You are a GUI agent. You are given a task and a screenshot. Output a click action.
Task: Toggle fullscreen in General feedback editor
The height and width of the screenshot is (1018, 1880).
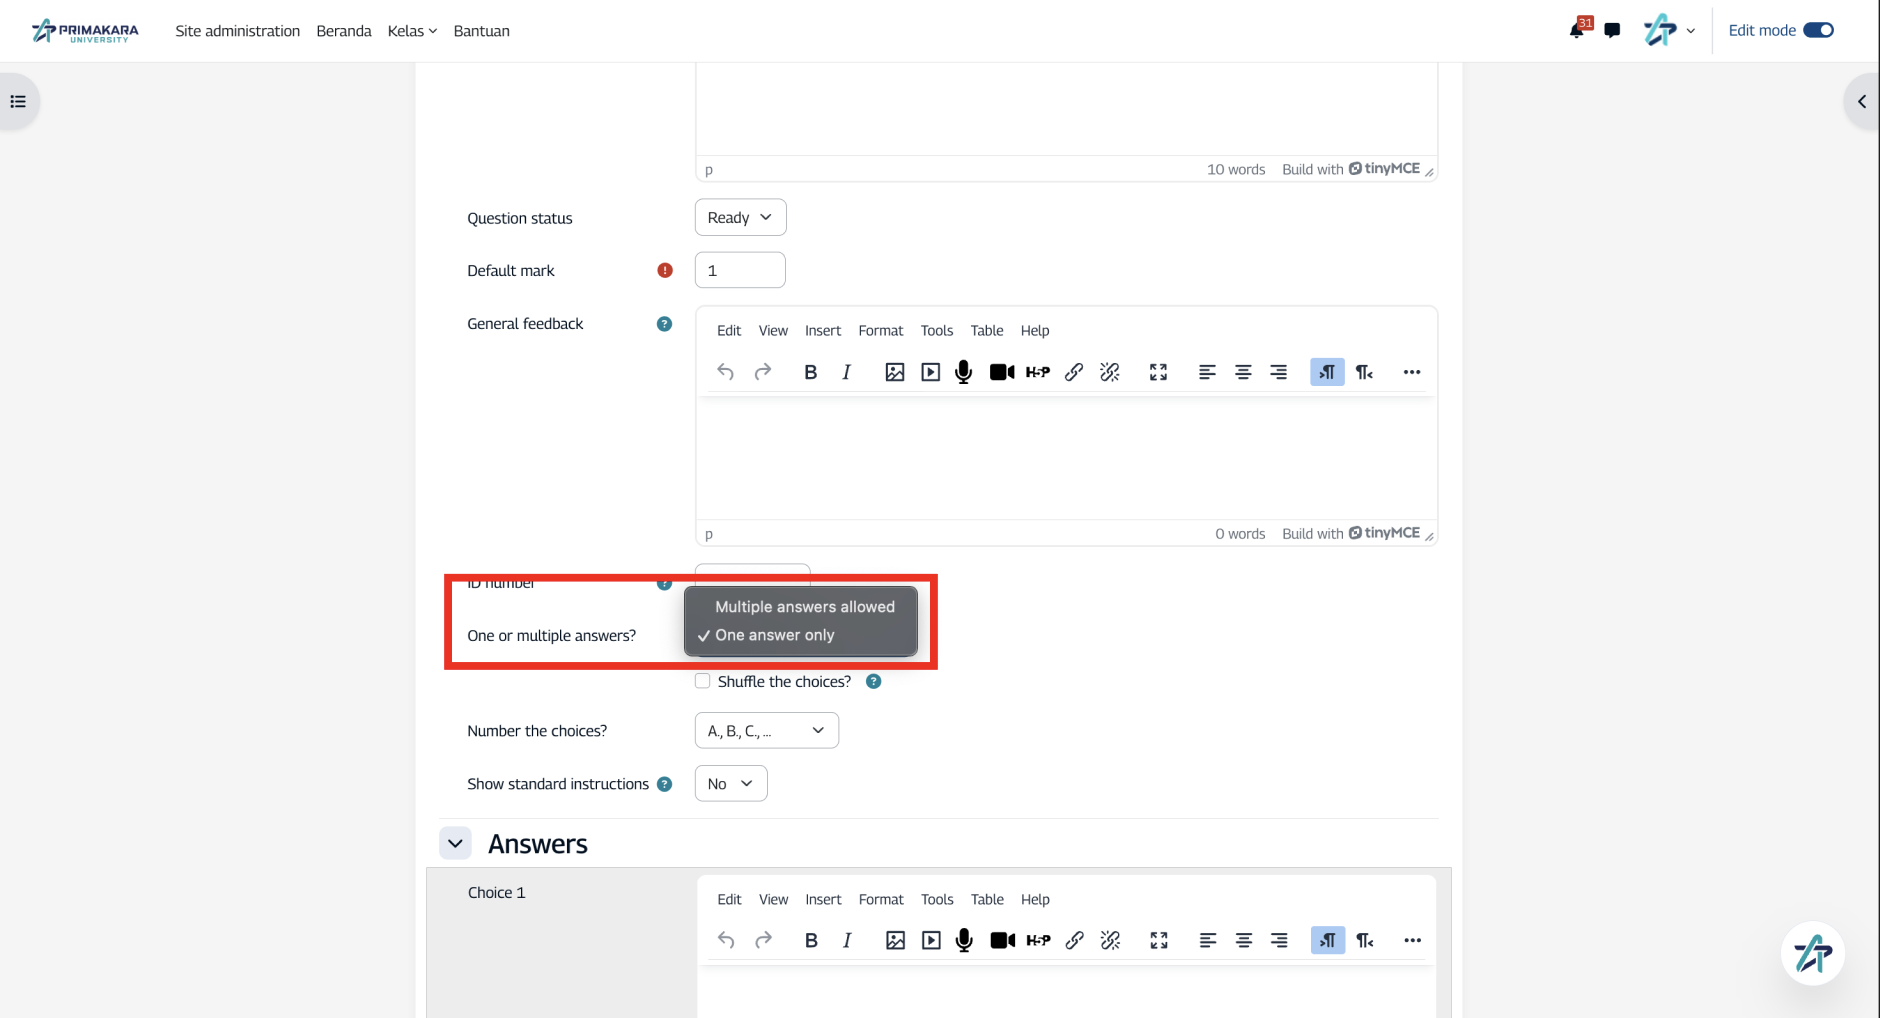point(1158,372)
